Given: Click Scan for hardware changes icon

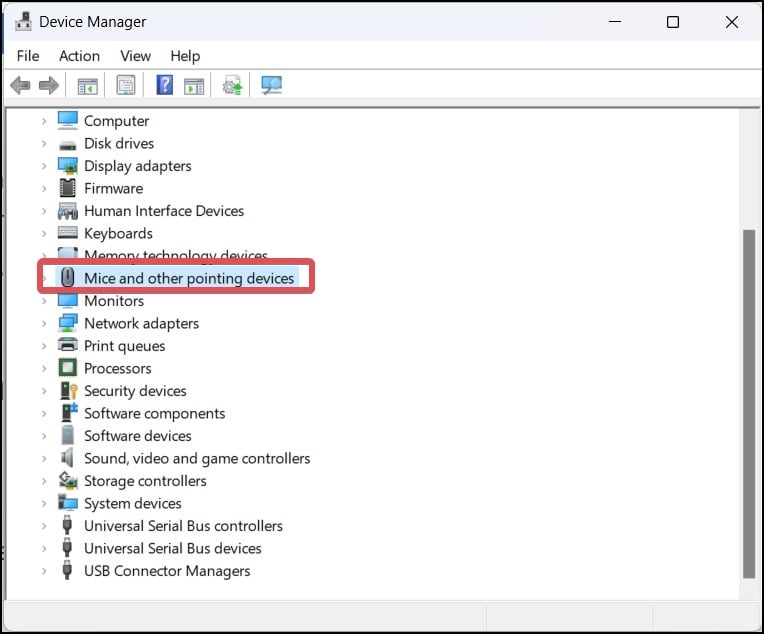Looking at the screenshot, I should tap(271, 86).
